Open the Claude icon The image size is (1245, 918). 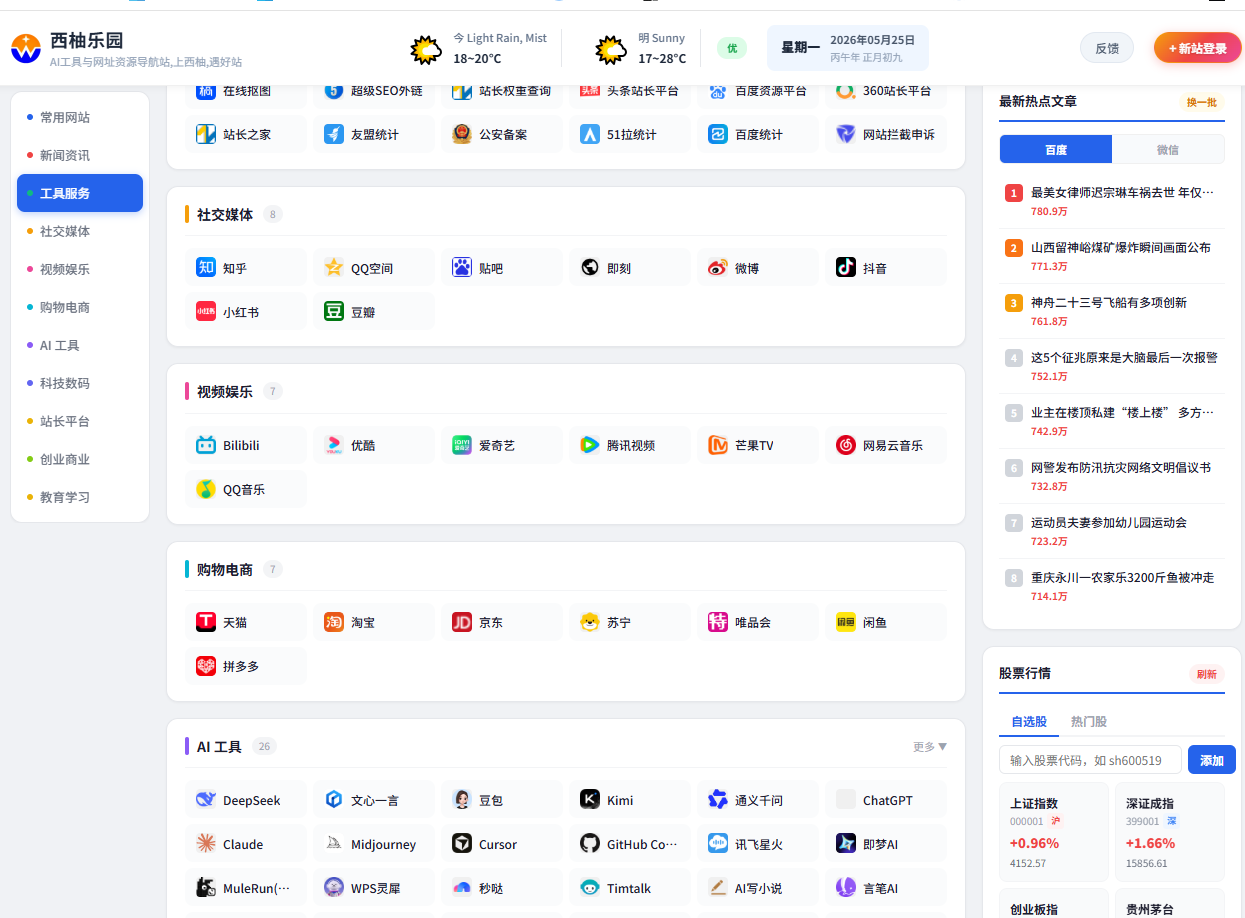click(206, 844)
